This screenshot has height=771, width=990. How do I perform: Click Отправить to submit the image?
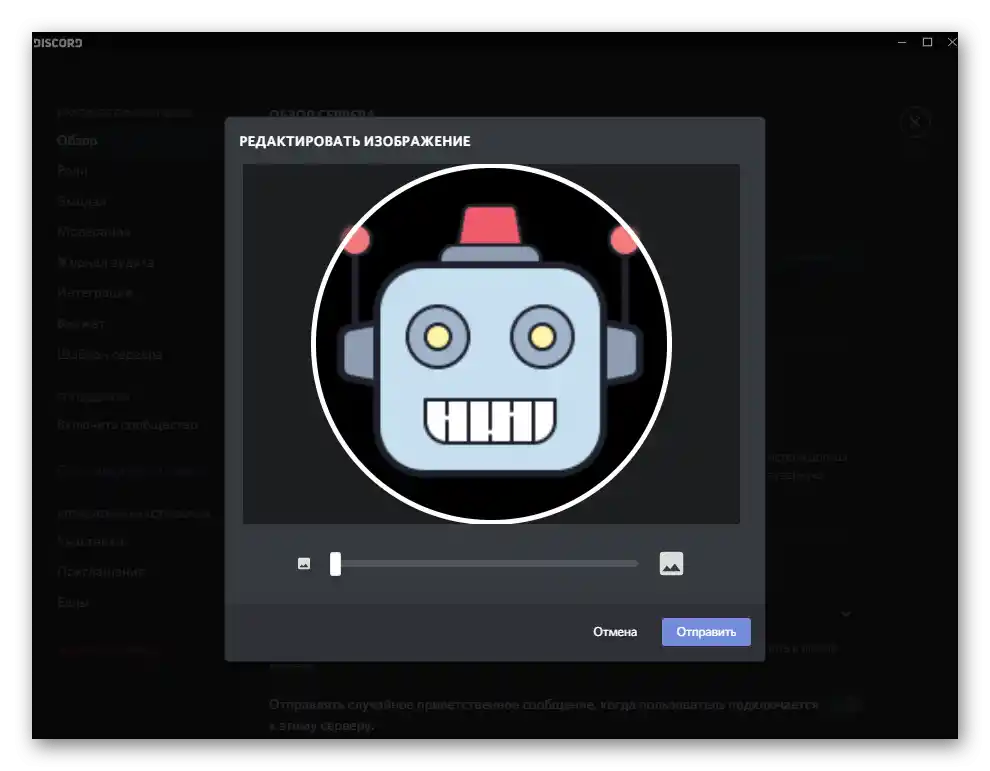pos(706,631)
